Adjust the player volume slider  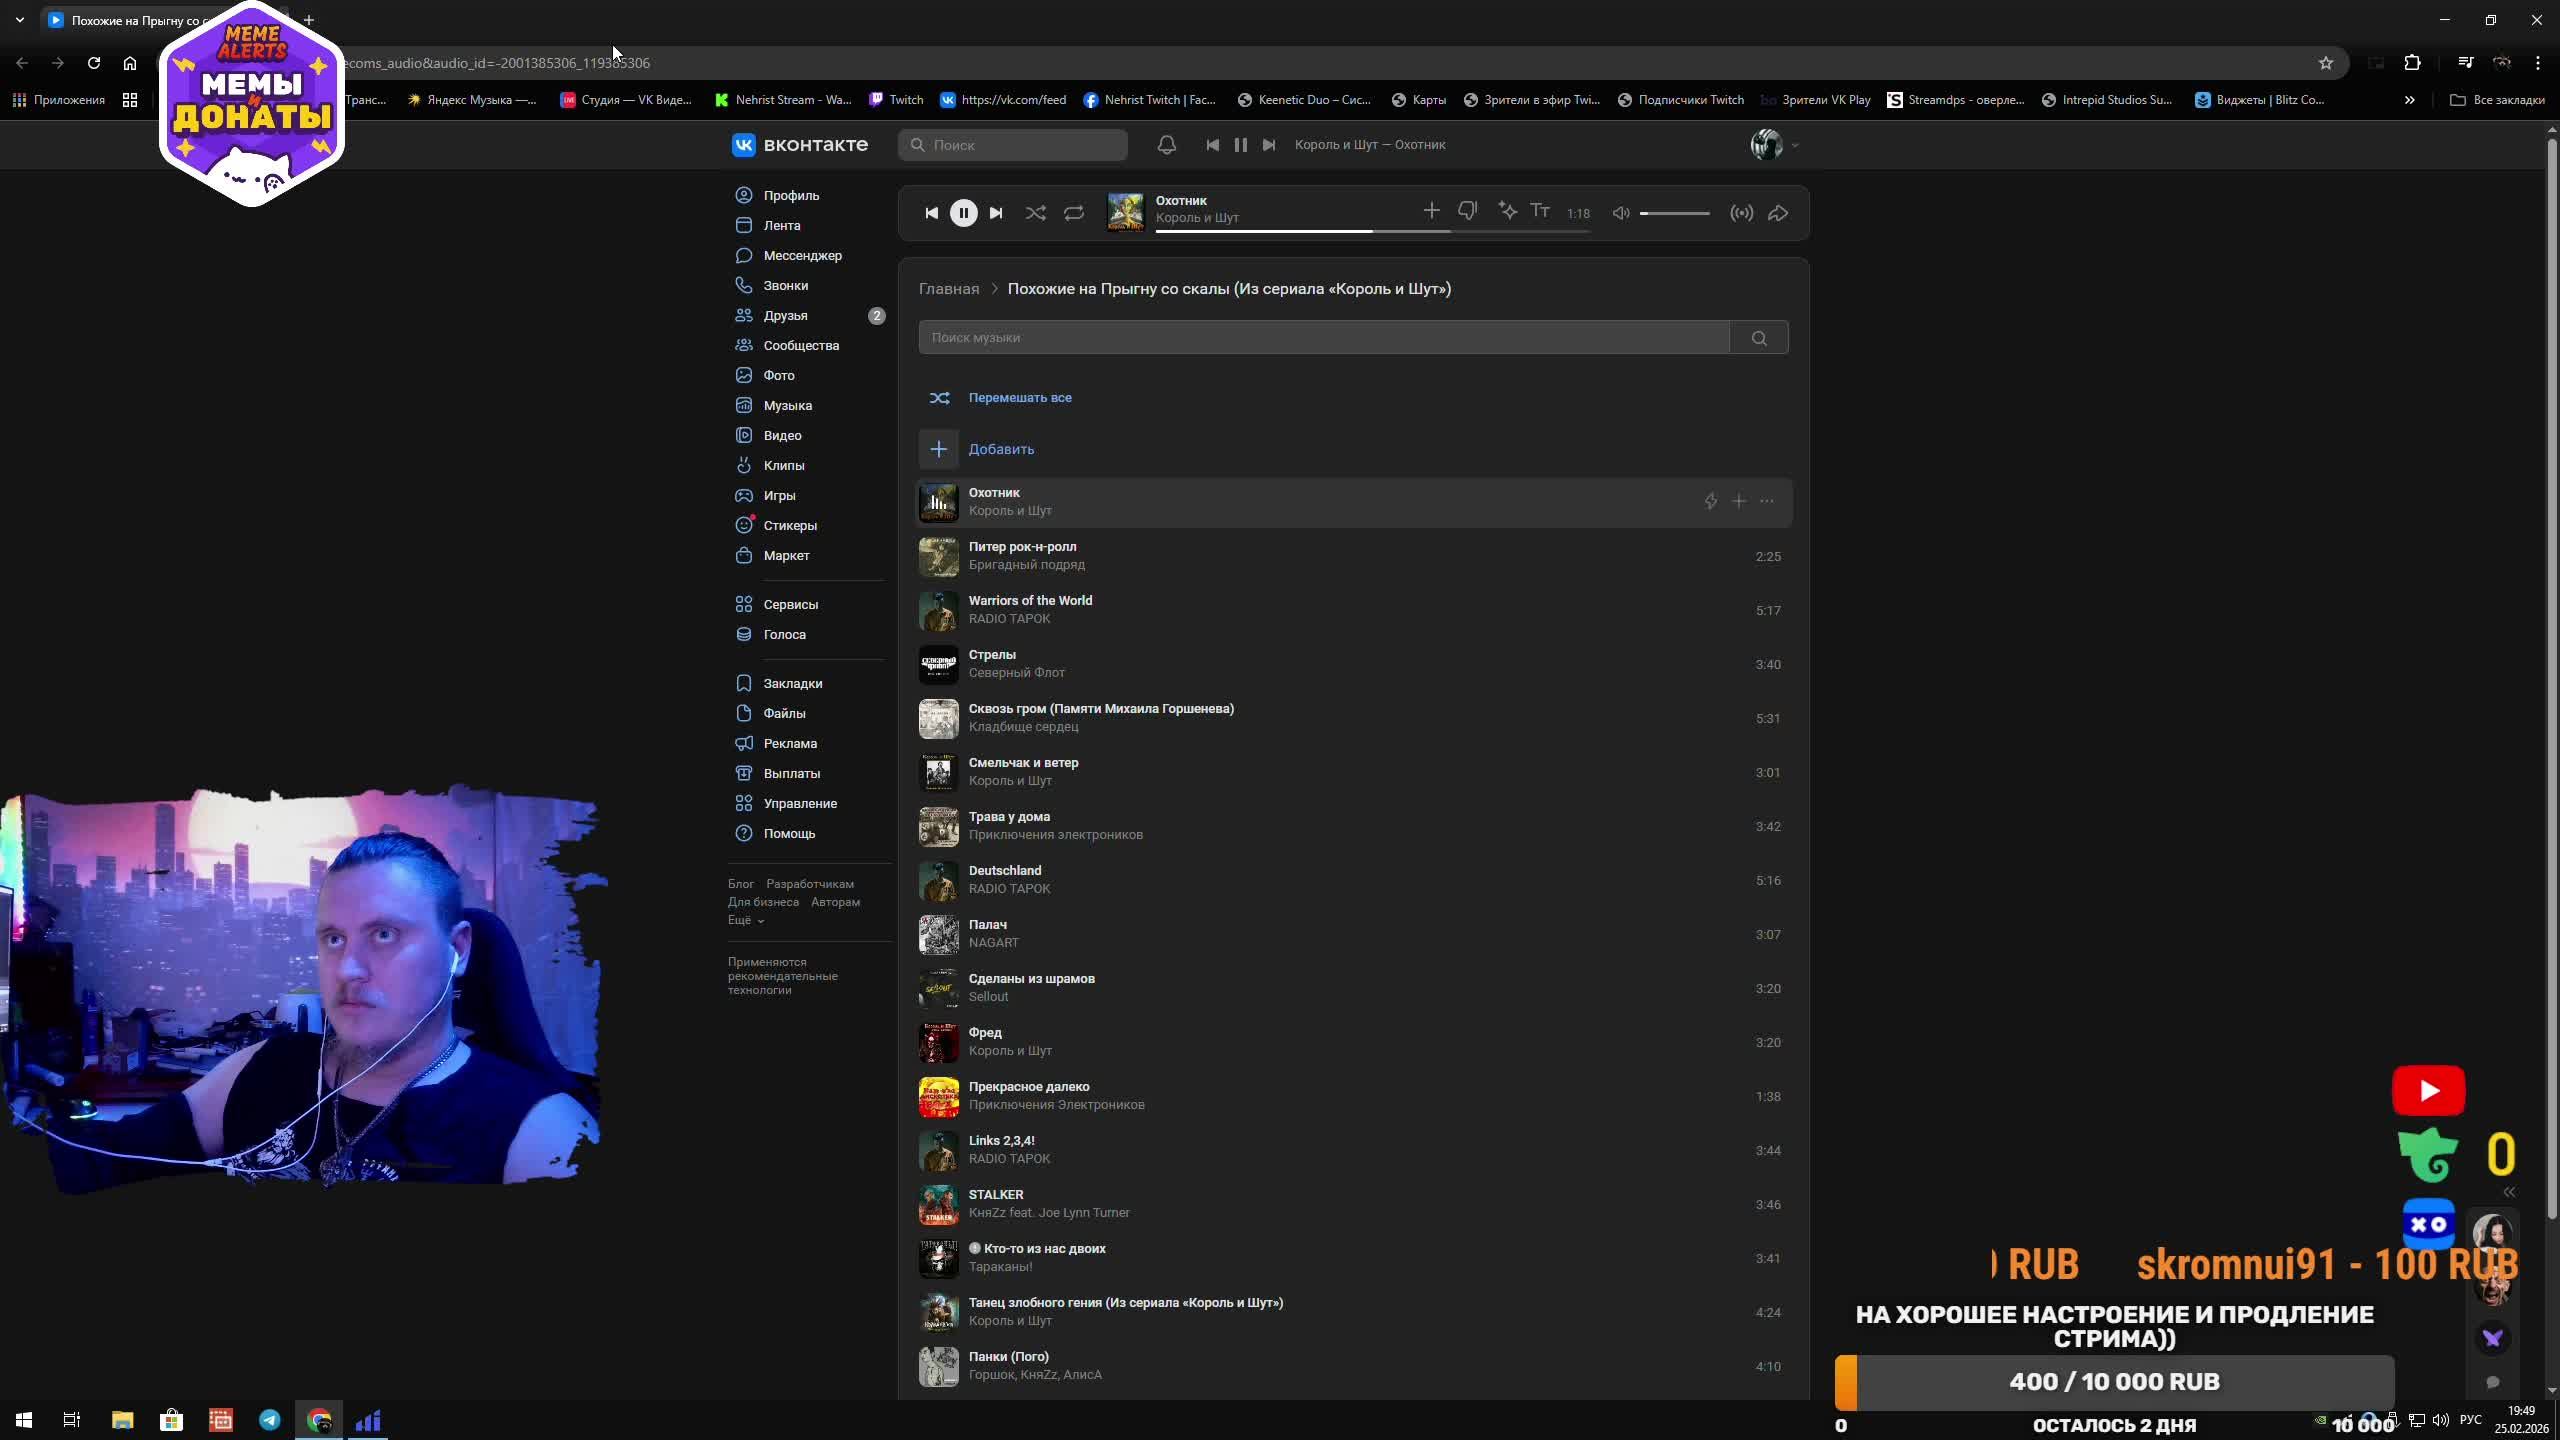pyautogui.click(x=1674, y=213)
